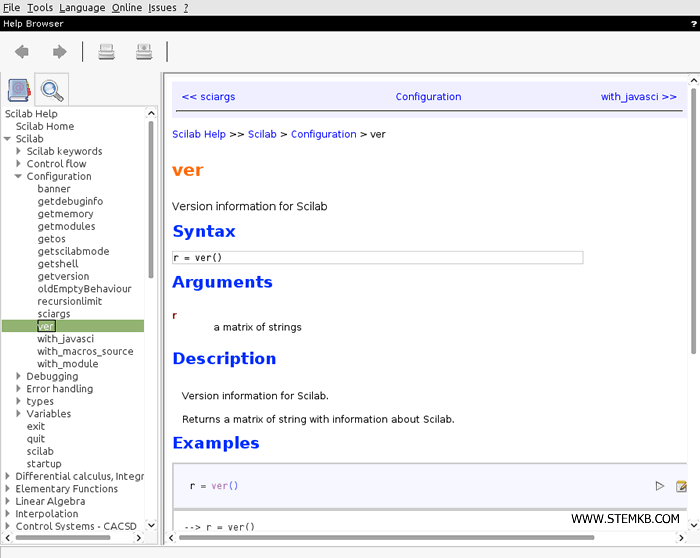Expand the Scilab keywords tree node
Screen dimensions: 700x558
point(19,152)
